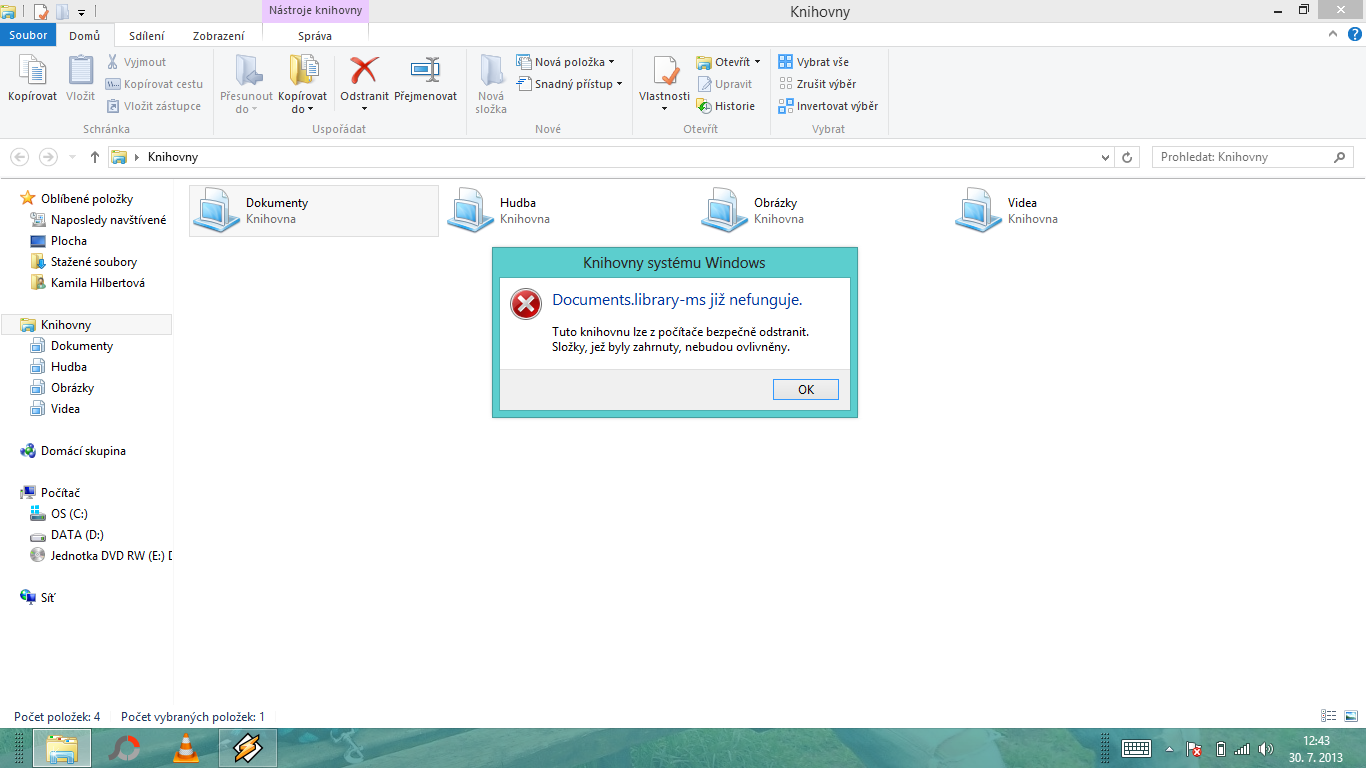Switch to the Sdílení ribbon tab

(147, 36)
